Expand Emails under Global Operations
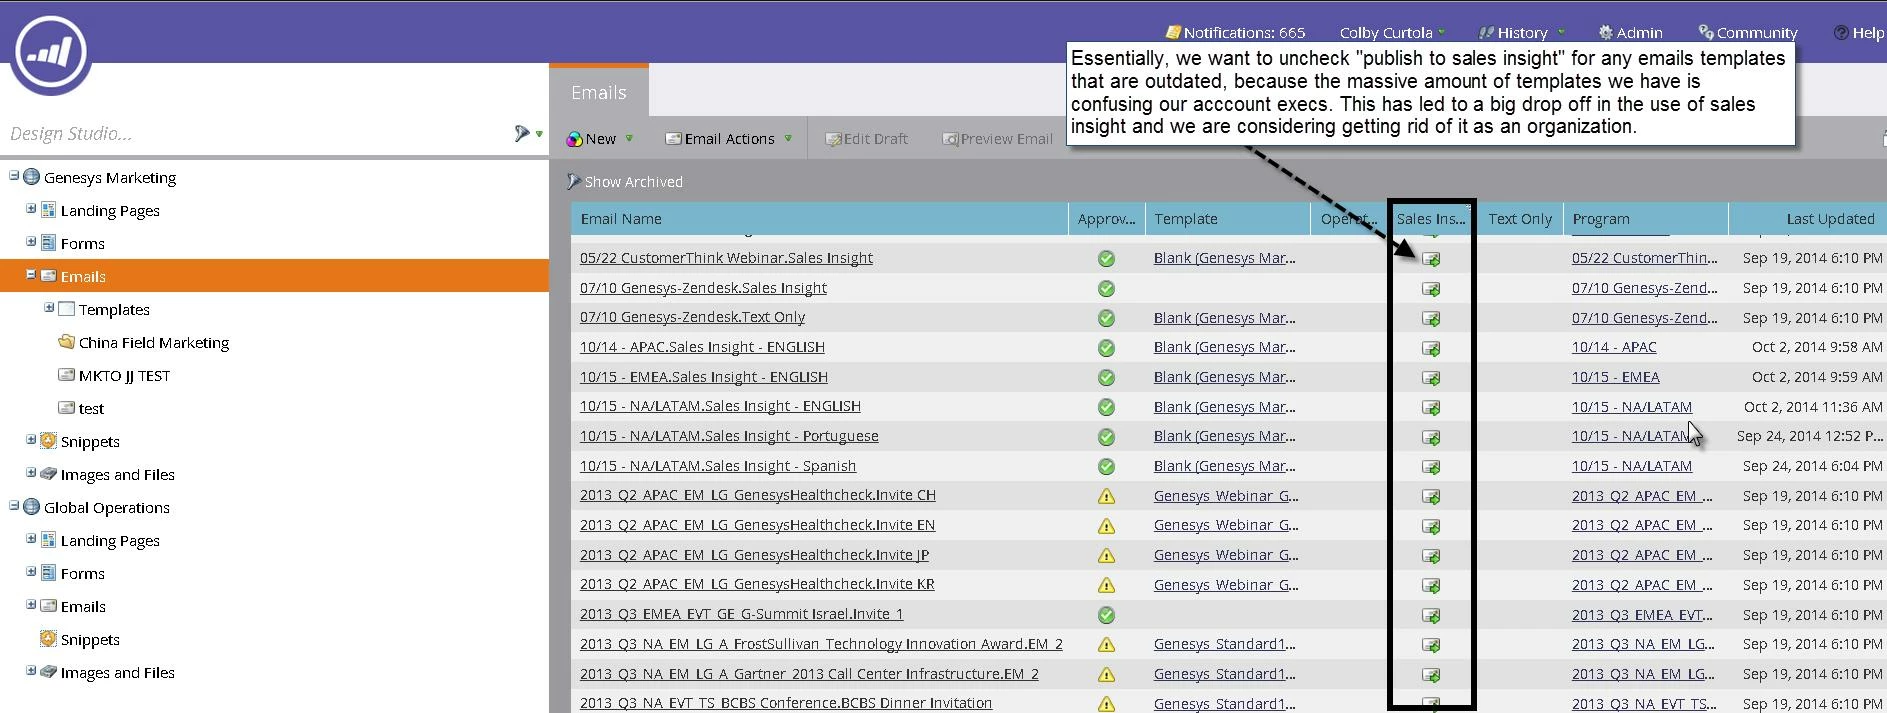Image resolution: width=1887 pixels, height=713 pixels. click(31, 605)
